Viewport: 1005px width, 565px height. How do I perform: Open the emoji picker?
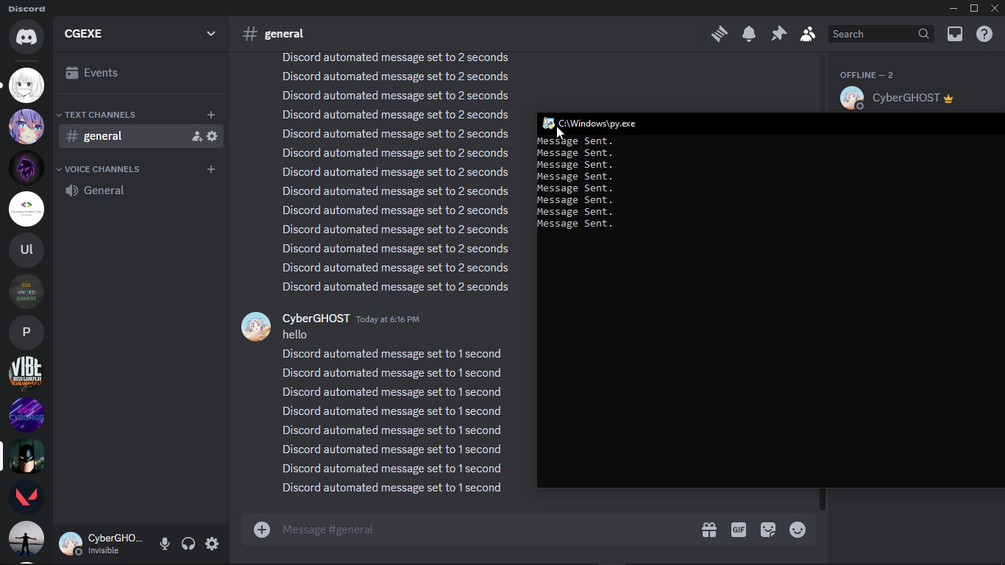click(797, 530)
